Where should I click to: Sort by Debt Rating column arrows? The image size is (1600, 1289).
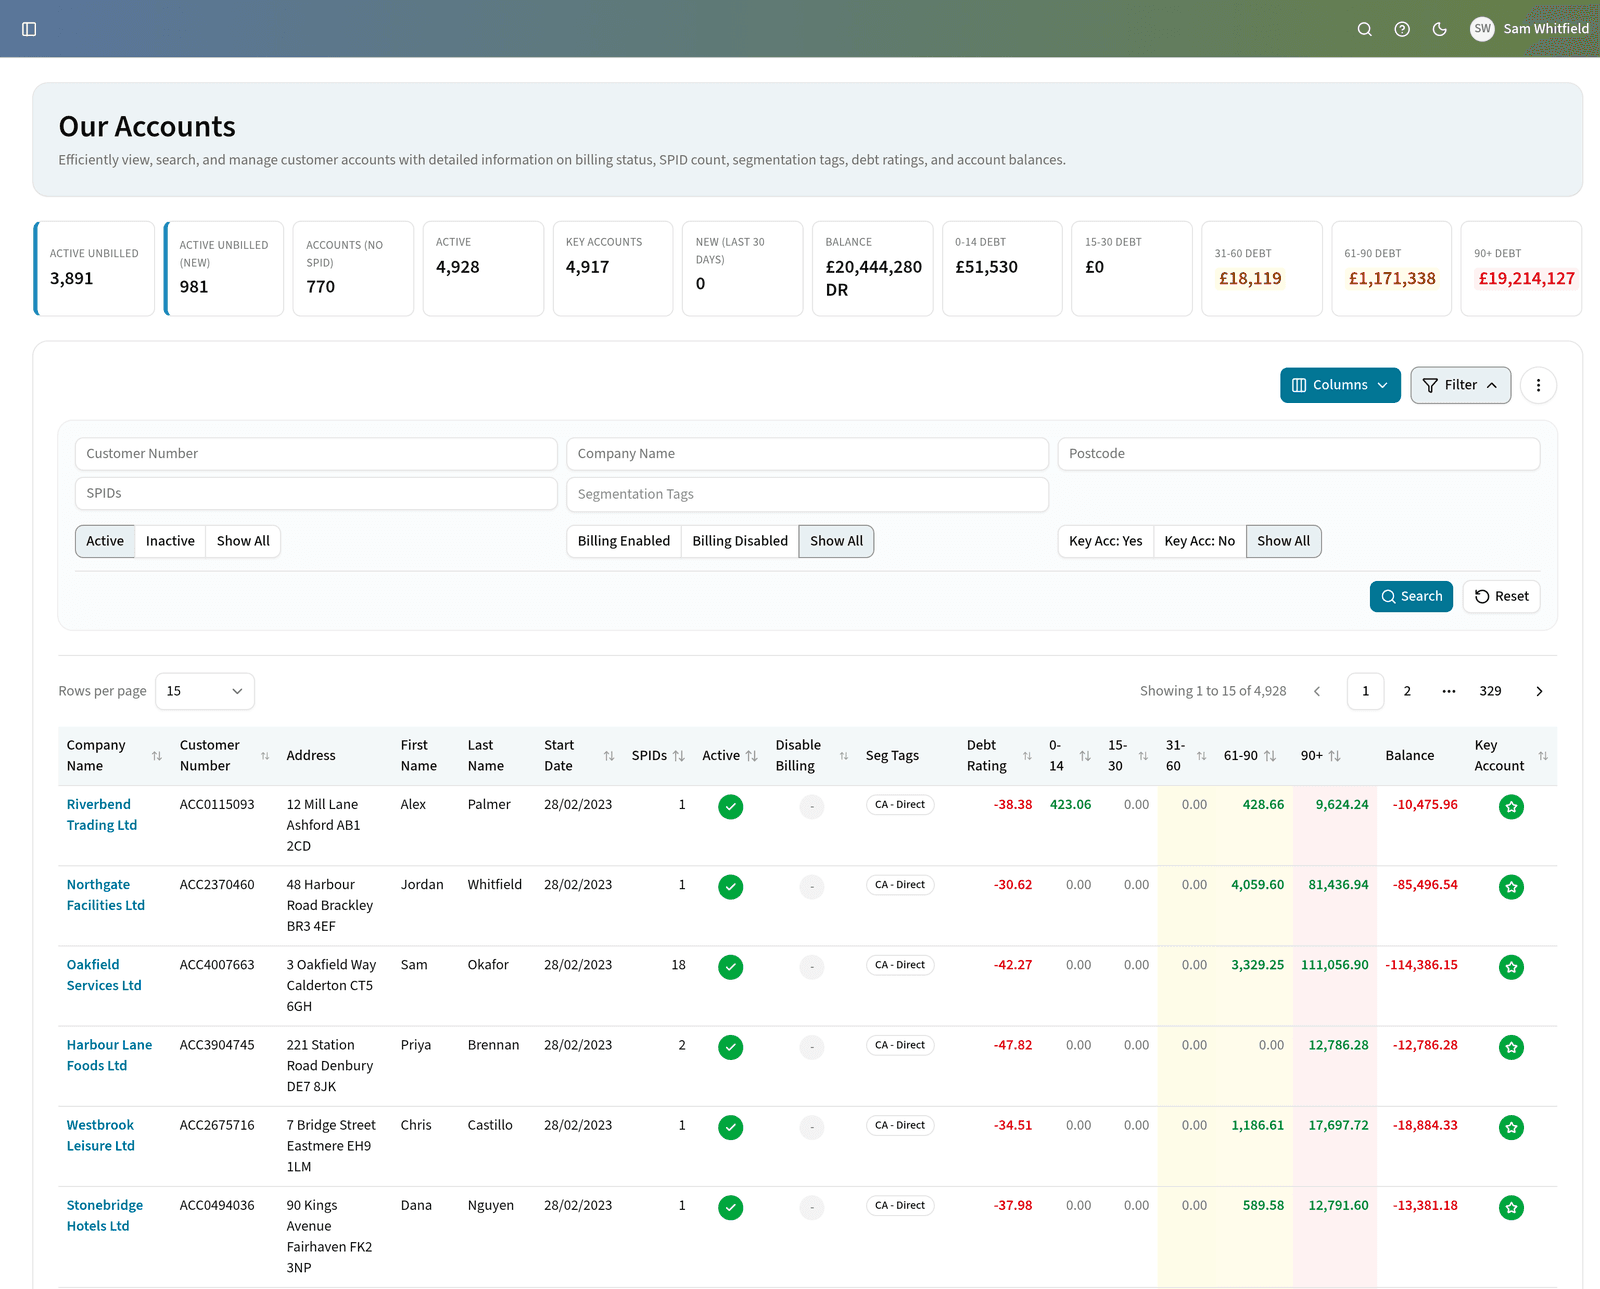[1027, 756]
